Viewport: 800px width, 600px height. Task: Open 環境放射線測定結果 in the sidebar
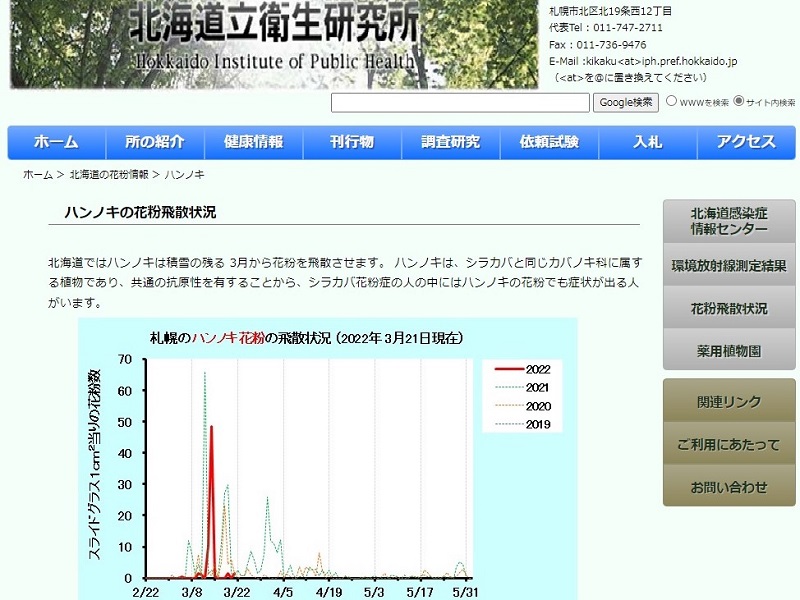[x=729, y=265]
